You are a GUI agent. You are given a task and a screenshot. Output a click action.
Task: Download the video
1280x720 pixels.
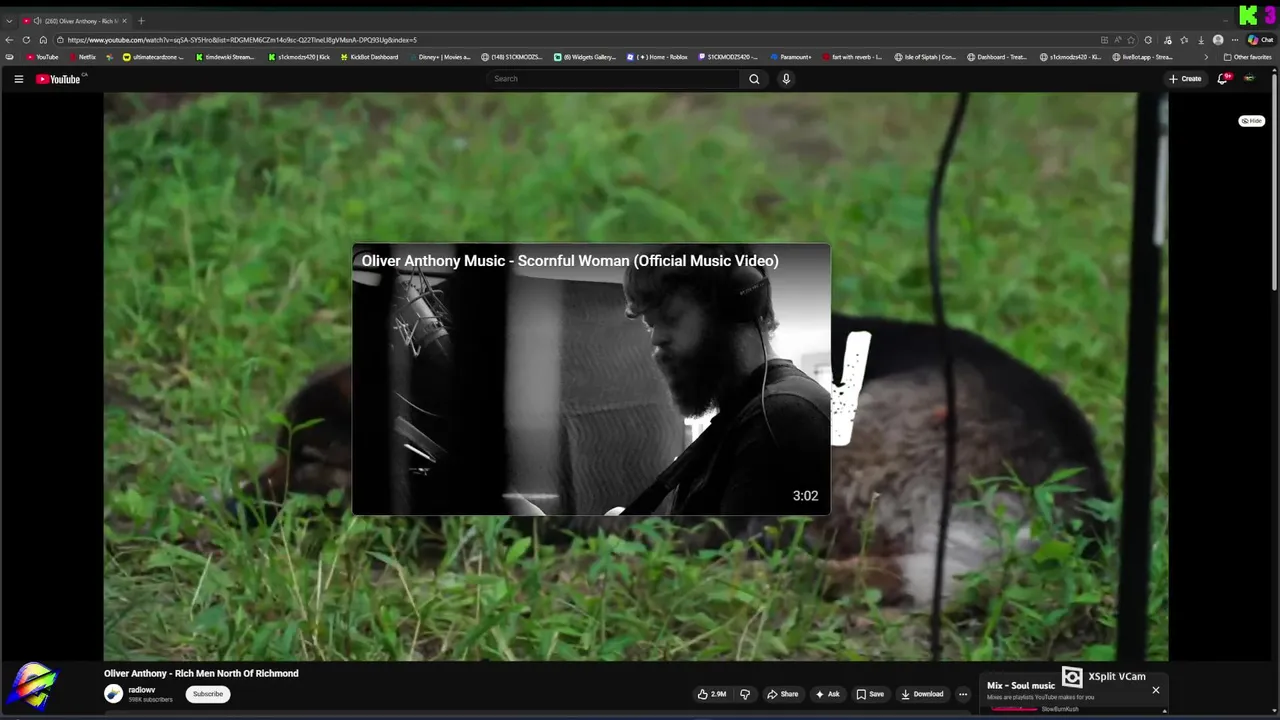click(922, 694)
